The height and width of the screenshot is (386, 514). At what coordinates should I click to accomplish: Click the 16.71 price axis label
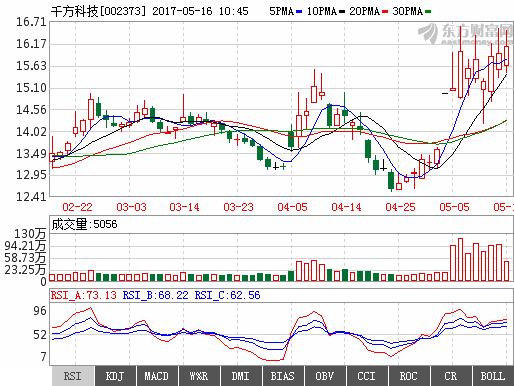[31, 22]
